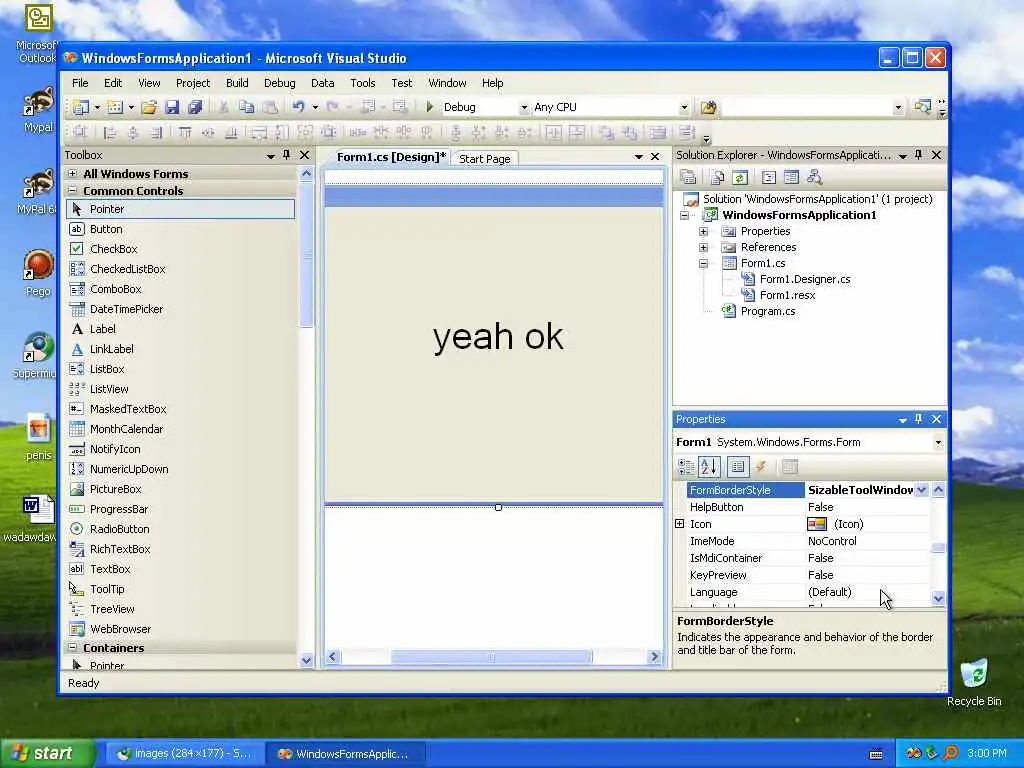
Task: Switch to the Start Page tab
Action: pos(485,159)
